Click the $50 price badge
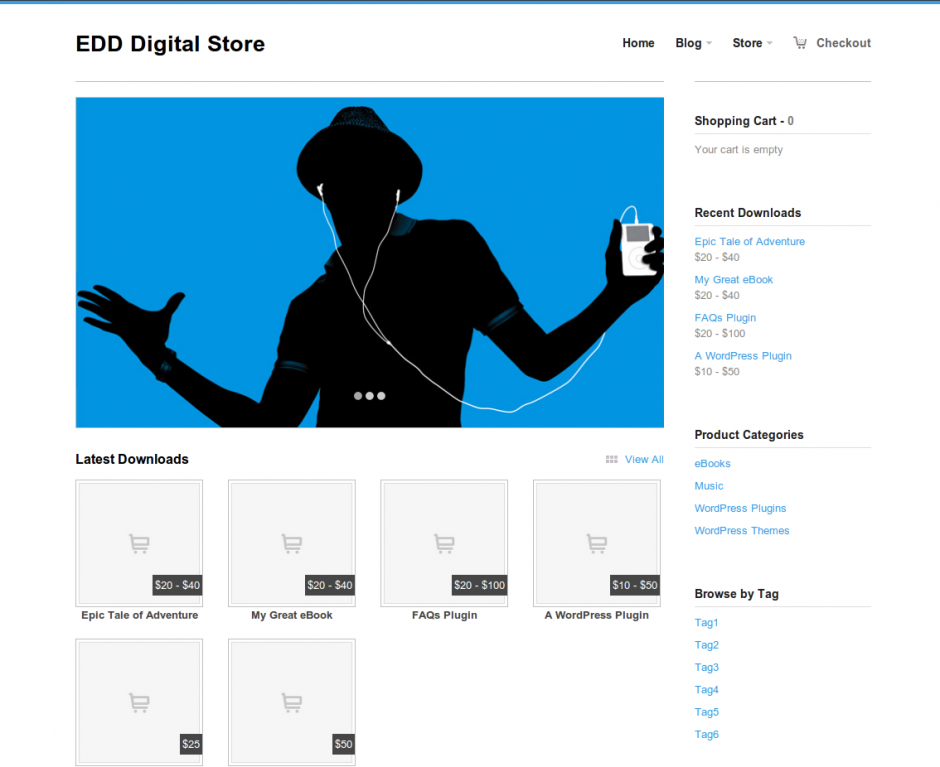940x767 pixels. point(344,744)
